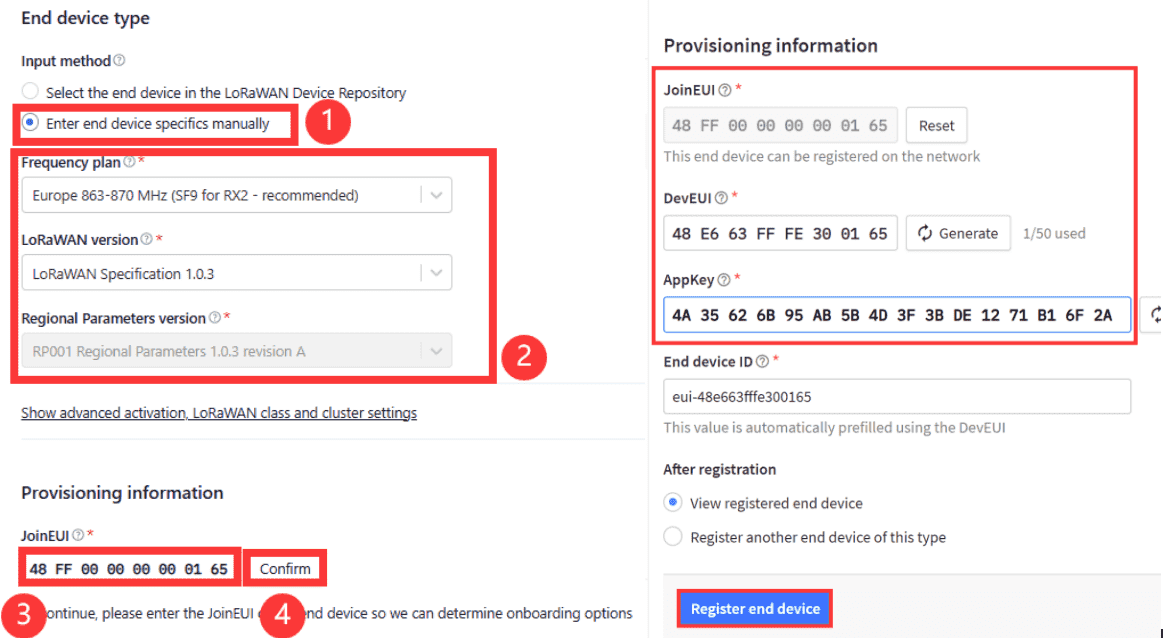Show advanced activation and cluster settings
Screen dimensions: 1165x638
(219, 413)
